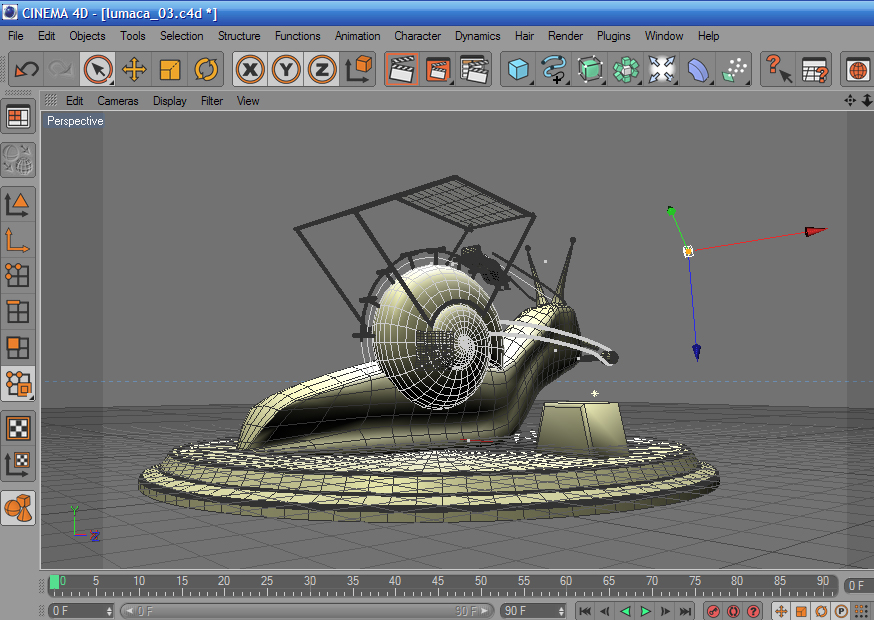The width and height of the screenshot is (874, 620).
Task: Click the Undo arrow icon
Action: [x=27, y=70]
